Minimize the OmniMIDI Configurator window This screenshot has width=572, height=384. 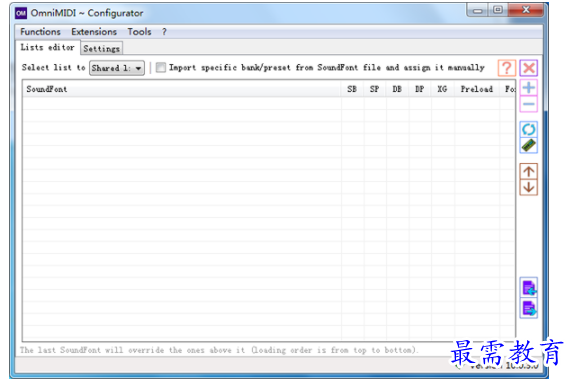pyautogui.click(x=478, y=10)
